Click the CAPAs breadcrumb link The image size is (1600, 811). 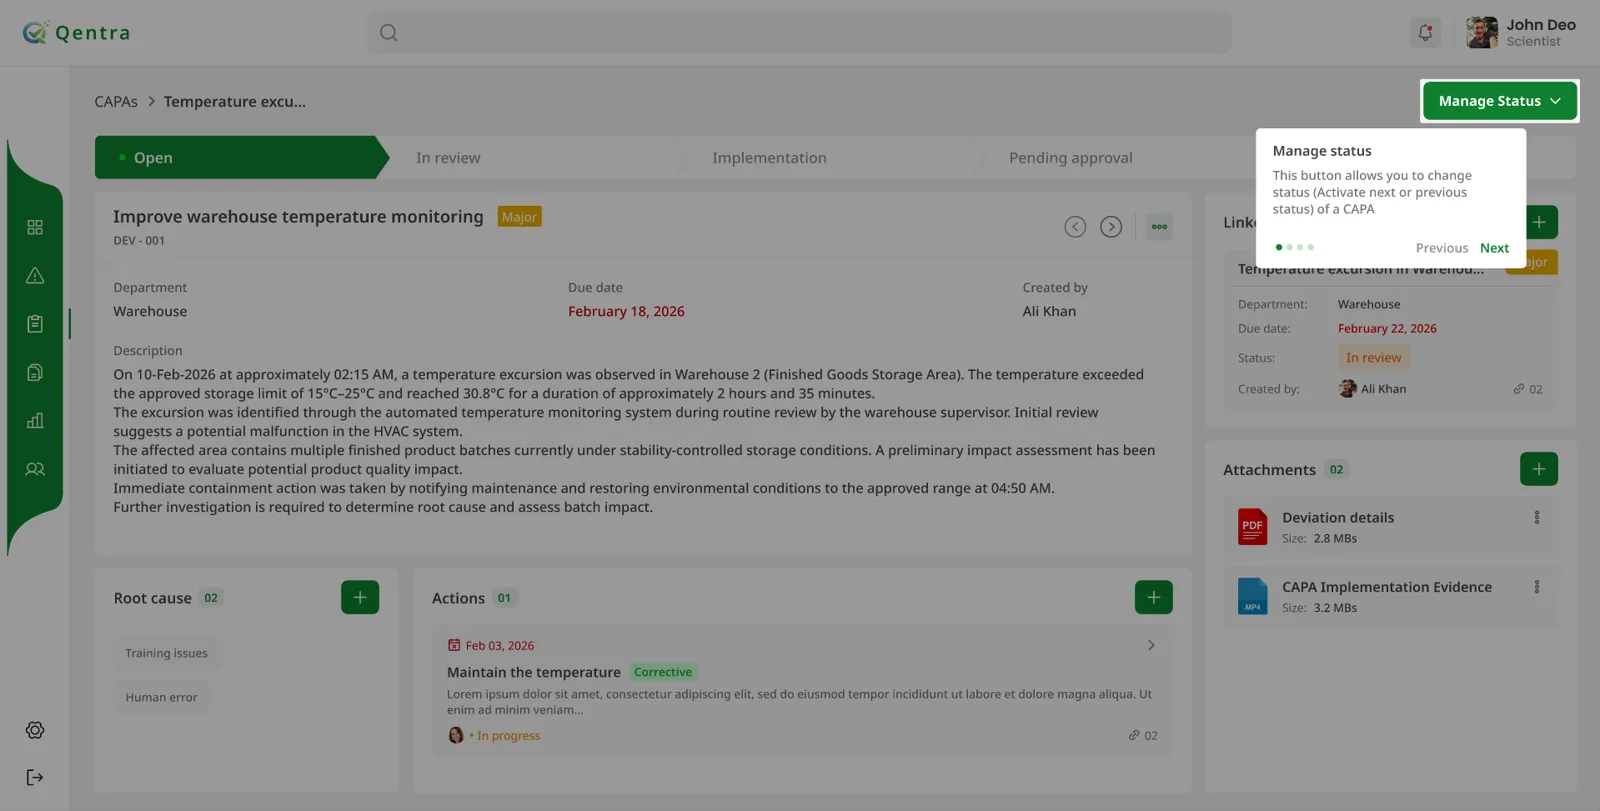(116, 102)
